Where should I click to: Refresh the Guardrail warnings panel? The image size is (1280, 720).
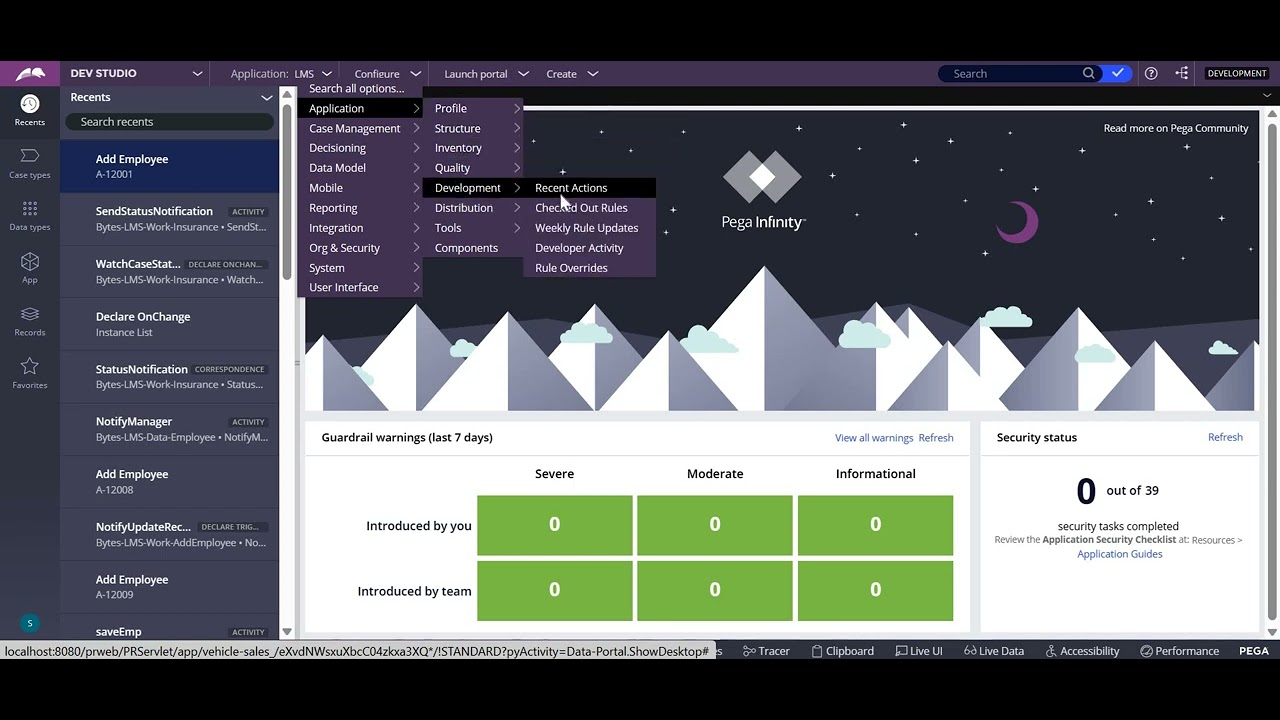click(x=936, y=438)
